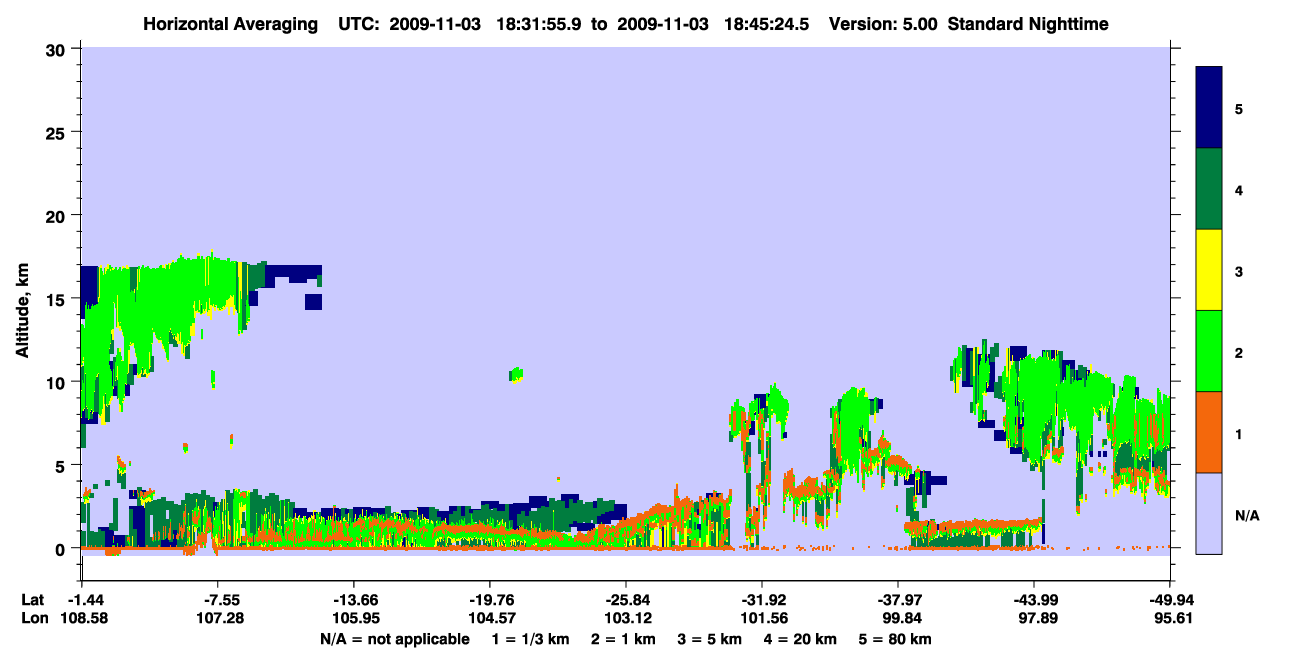Click longitude value 103.12
This screenshot has width=1300, height=667.
point(626,617)
